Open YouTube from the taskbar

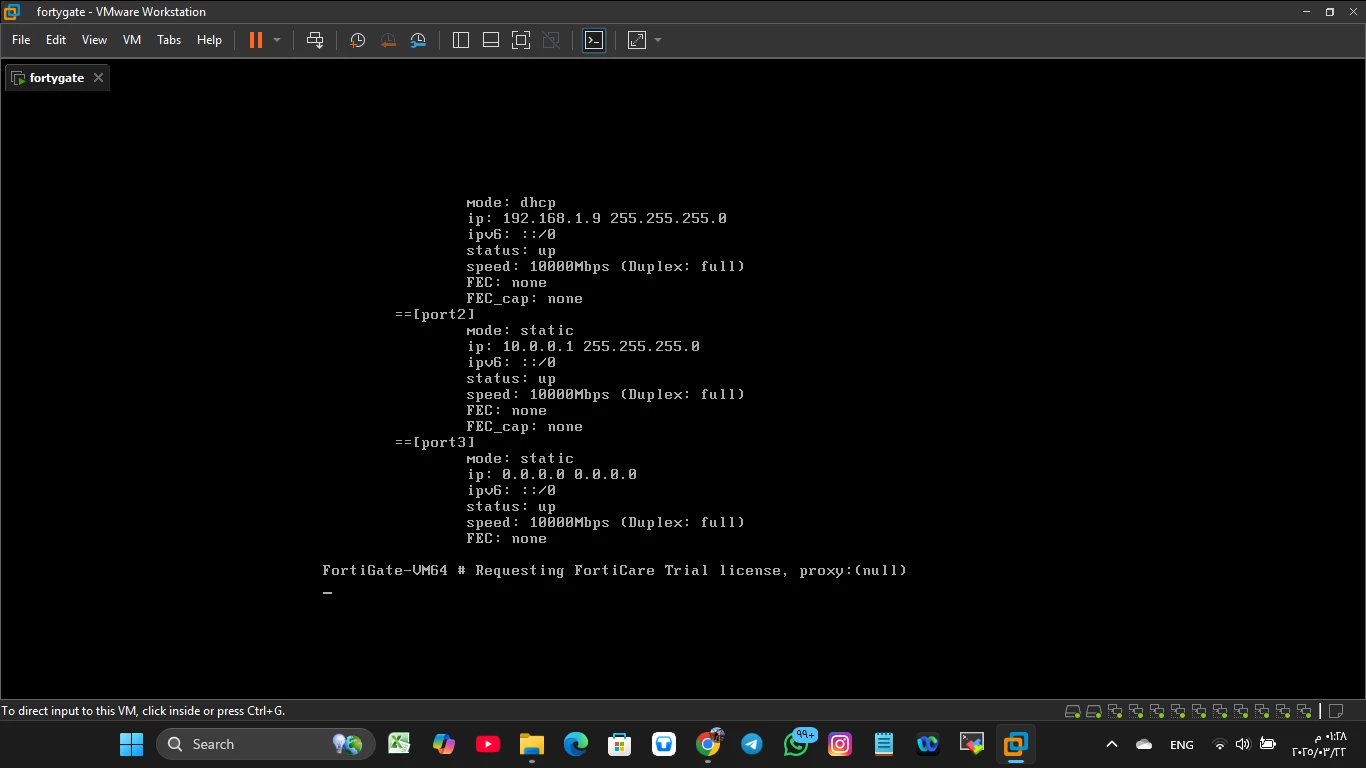click(x=488, y=744)
